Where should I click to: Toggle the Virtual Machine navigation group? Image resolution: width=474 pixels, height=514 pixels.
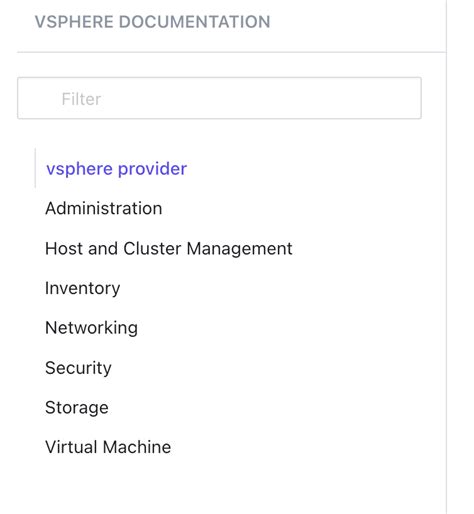(x=108, y=447)
